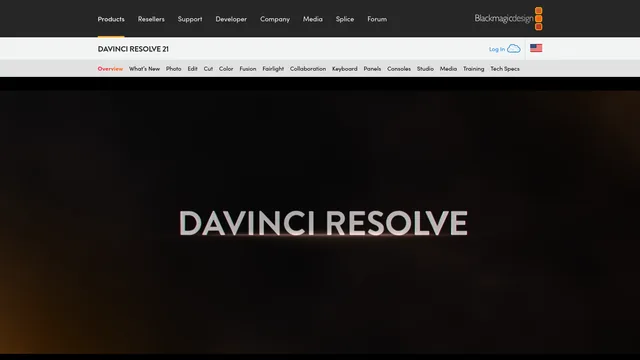Switch to the Photo tab
640x360 pixels.
point(173,69)
